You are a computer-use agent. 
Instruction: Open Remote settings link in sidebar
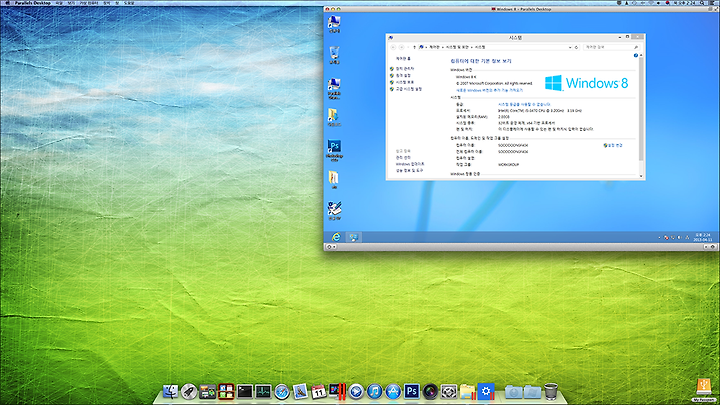(403, 75)
